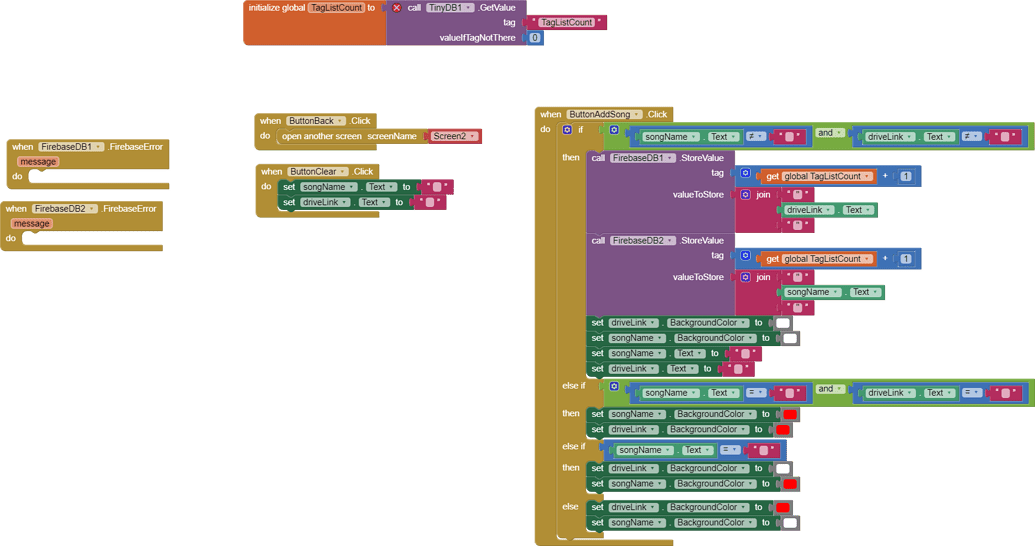1035x546 pixels.
Task: Open equals operator dropdown in second else if condition
Action: [729, 450]
